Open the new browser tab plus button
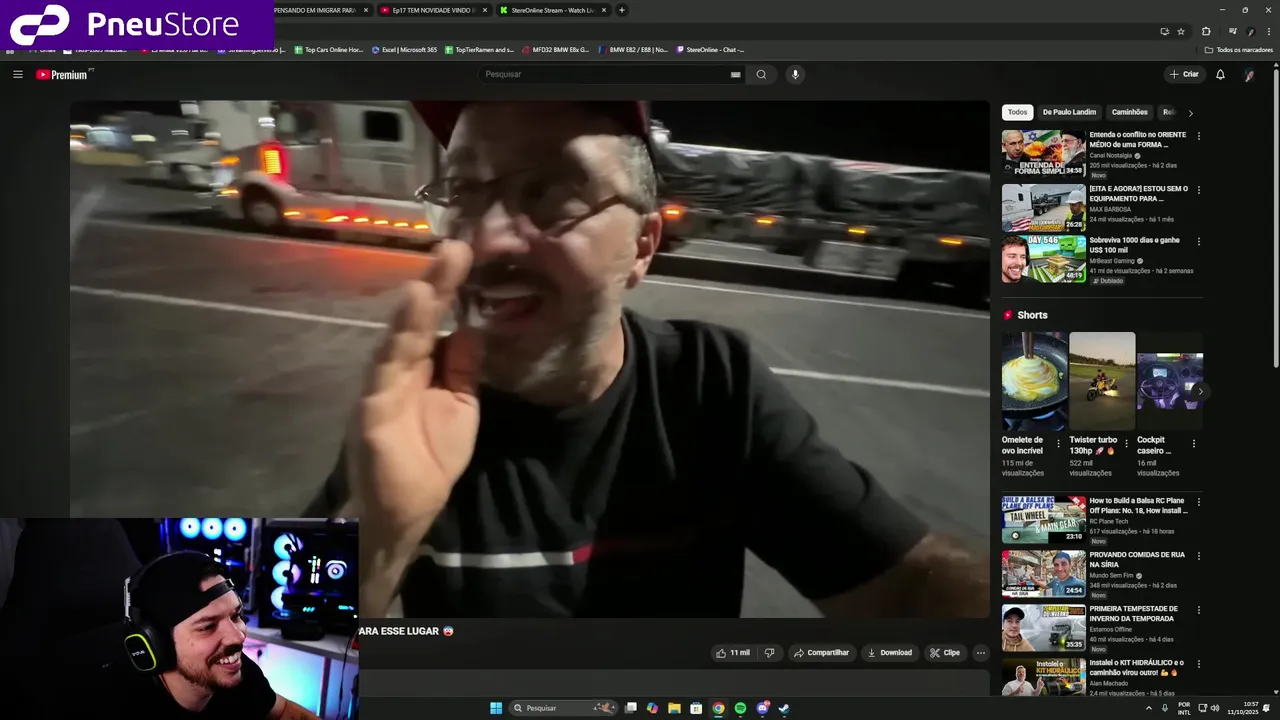The width and height of the screenshot is (1280, 720). (622, 10)
